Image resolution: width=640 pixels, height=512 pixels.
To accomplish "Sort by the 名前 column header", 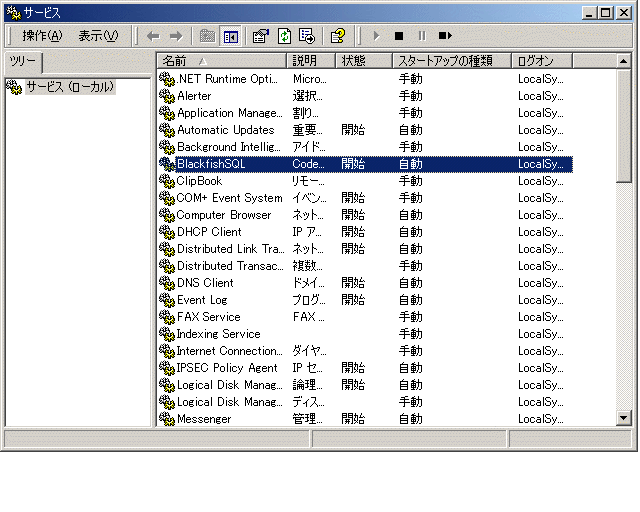I will (222, 61).
